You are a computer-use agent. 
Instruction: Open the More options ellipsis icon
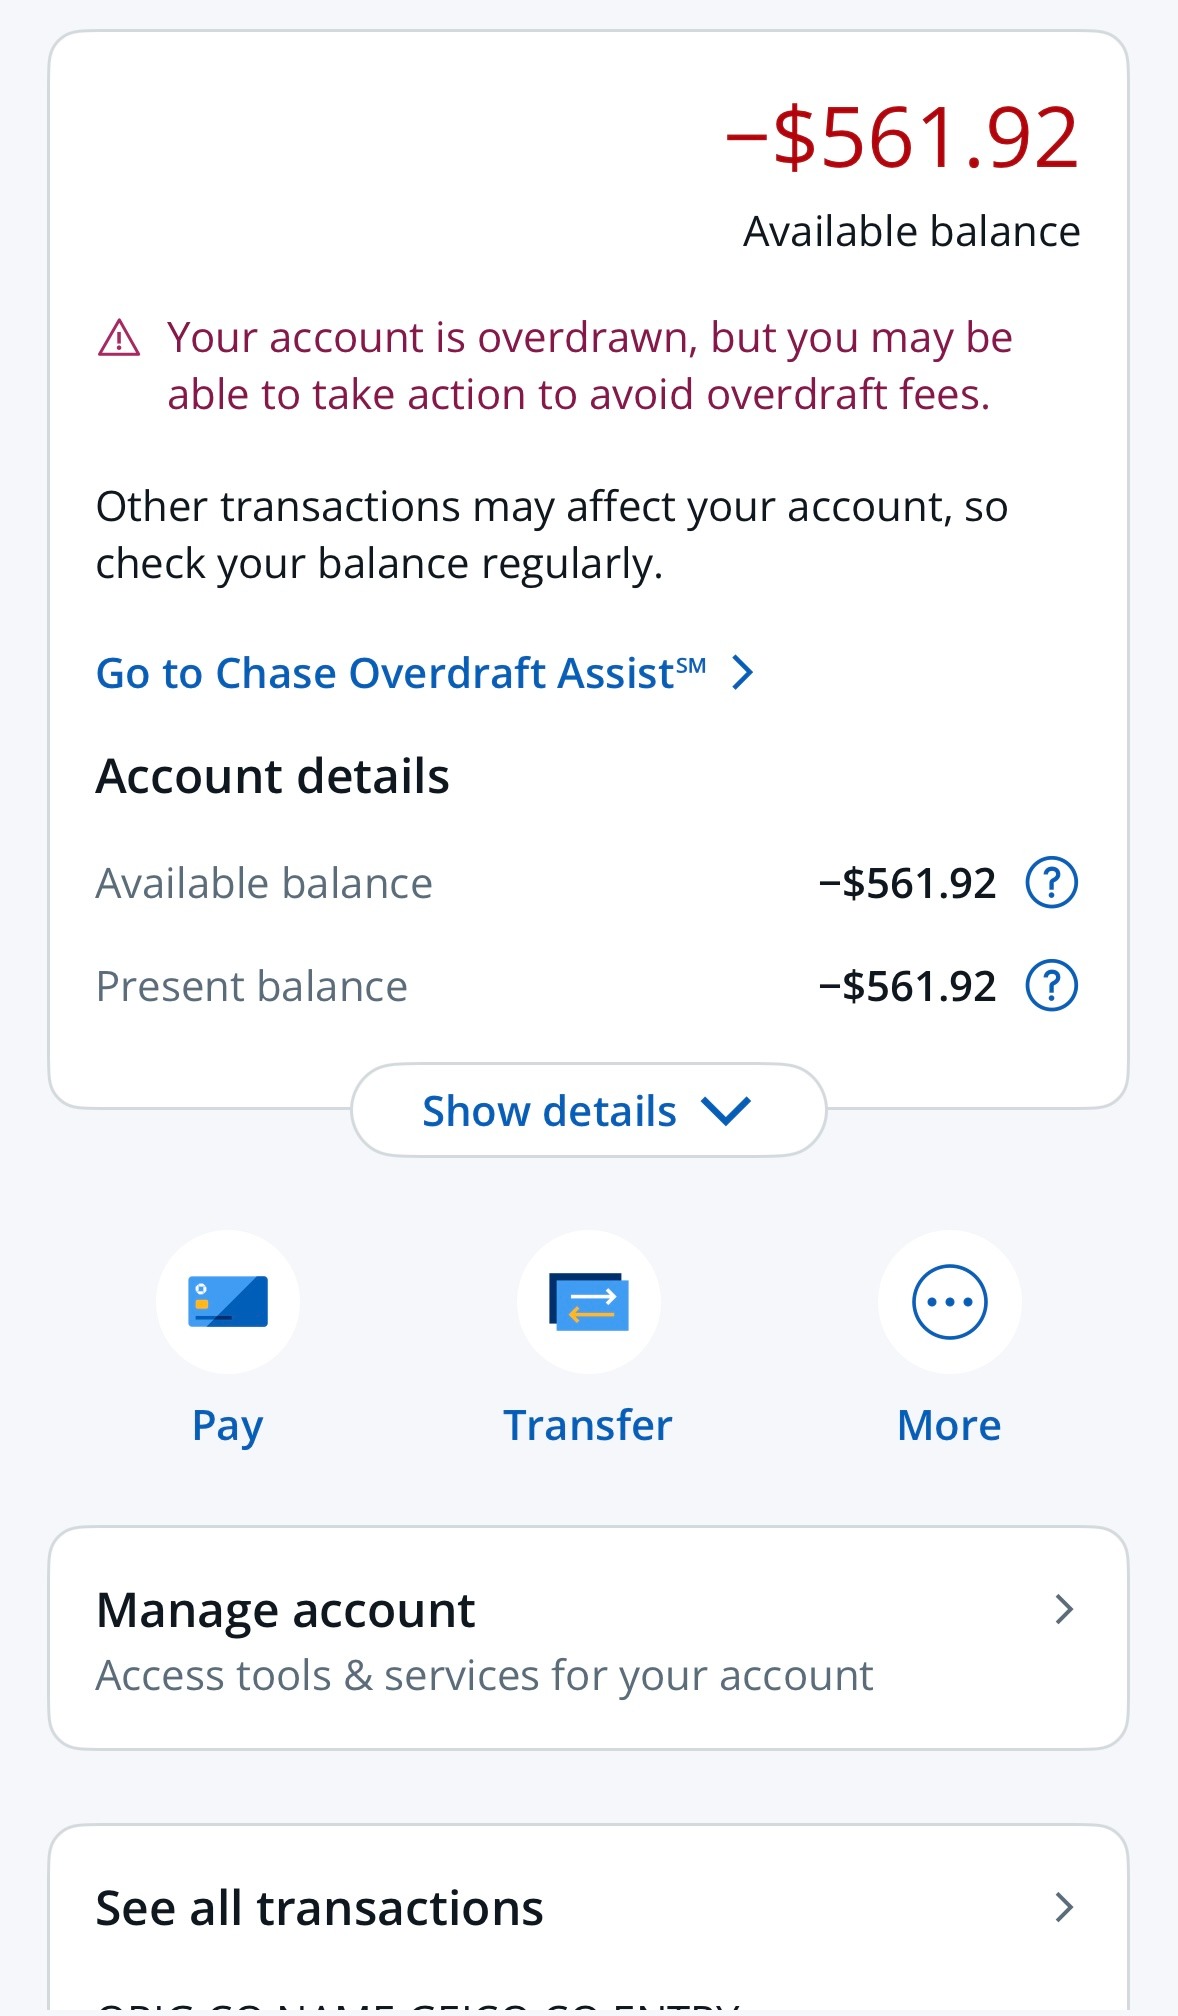[949, 1301]
